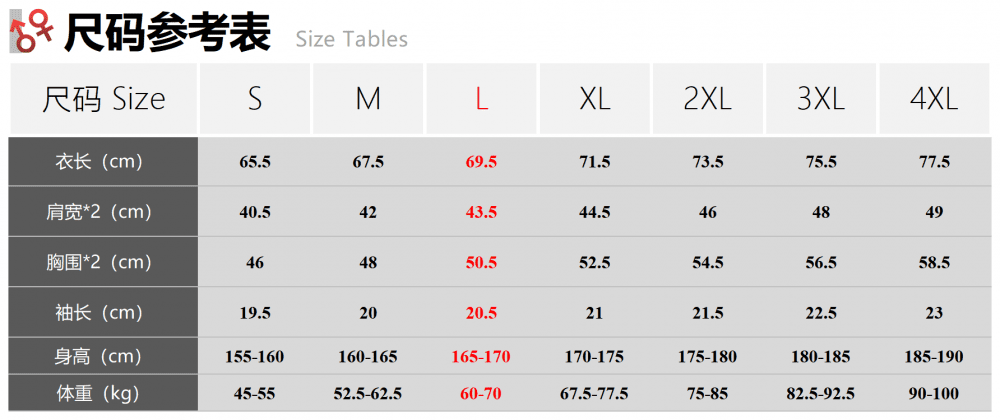Select the M size column header
The image size is (1000, 420).
coord(368,99)
